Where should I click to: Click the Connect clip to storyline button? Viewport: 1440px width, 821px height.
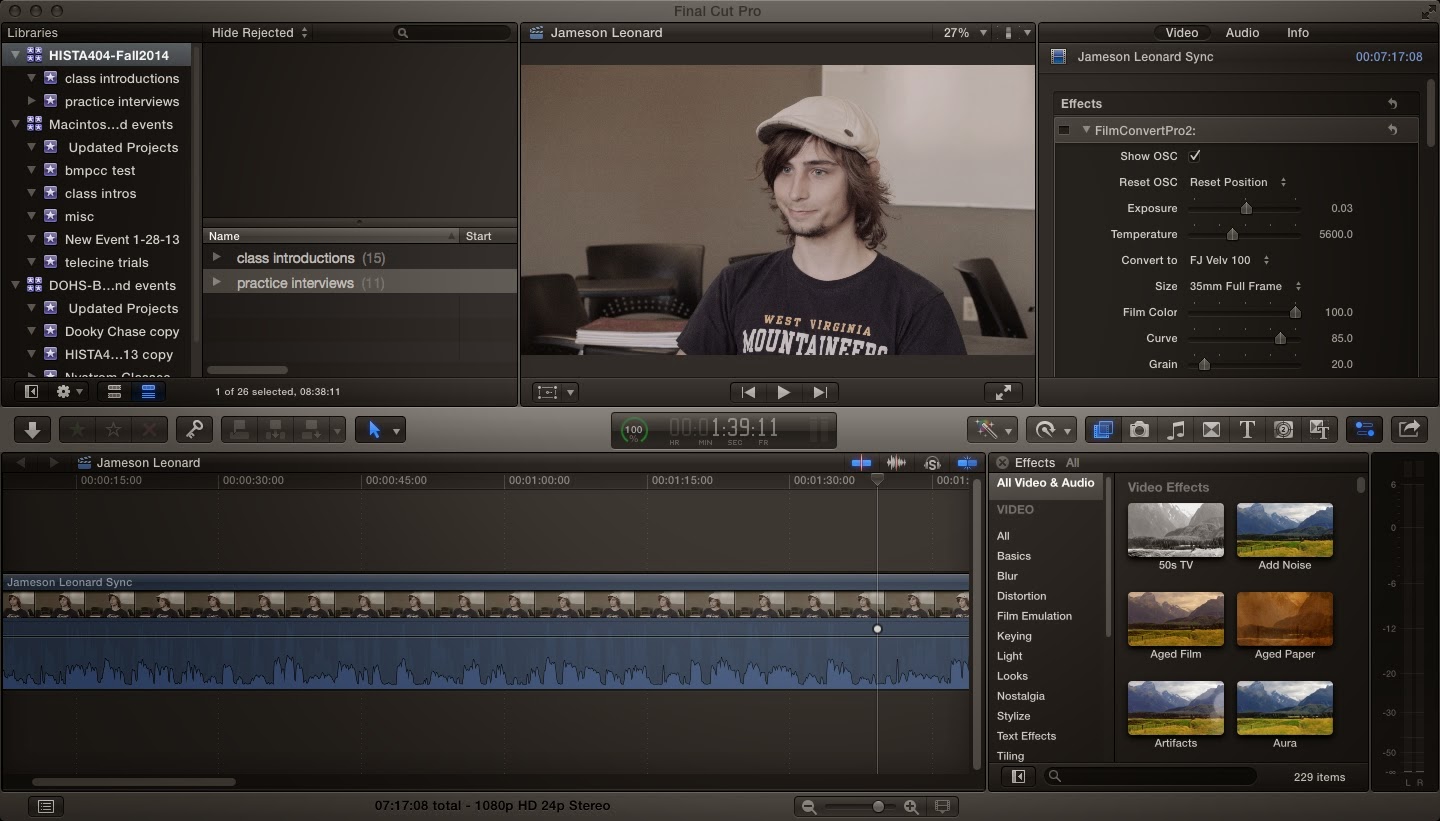point(240,430)
